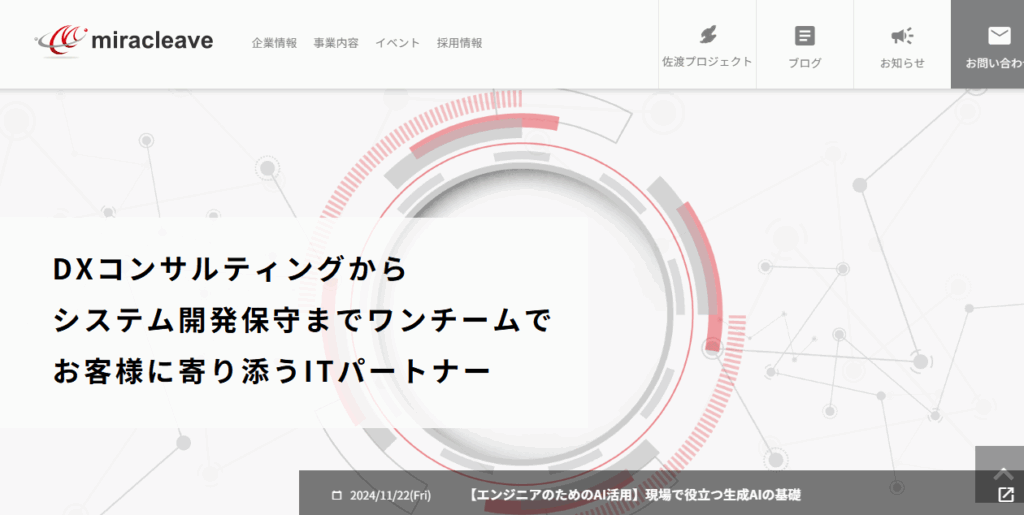Click the headline line DXコンサルティングから
Image resolution: width=1024 pixels, height=515 pixels.
pos(230,270)
